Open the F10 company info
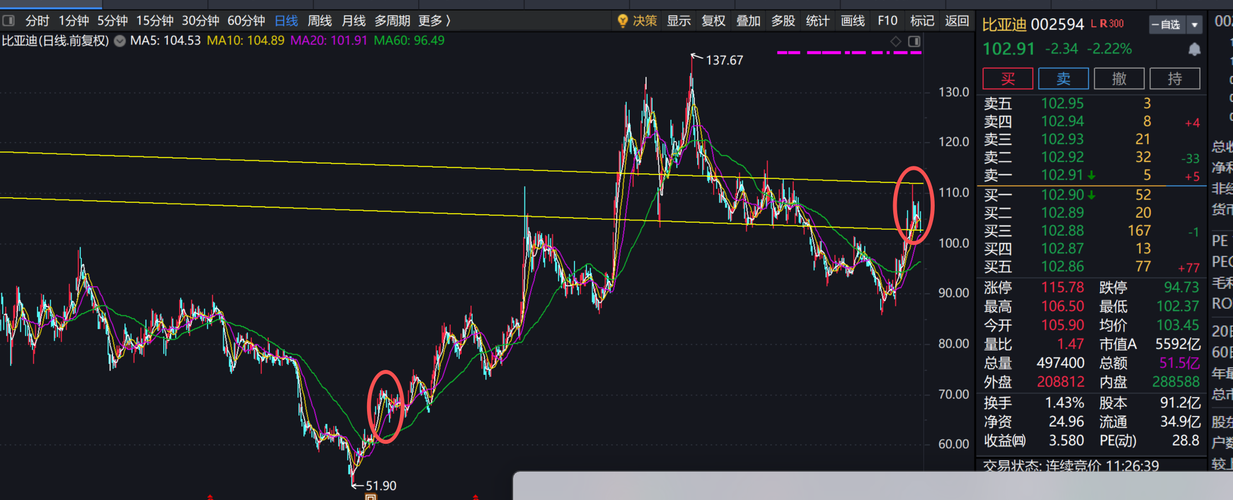 pyautogui.click(x=887, y=20)
